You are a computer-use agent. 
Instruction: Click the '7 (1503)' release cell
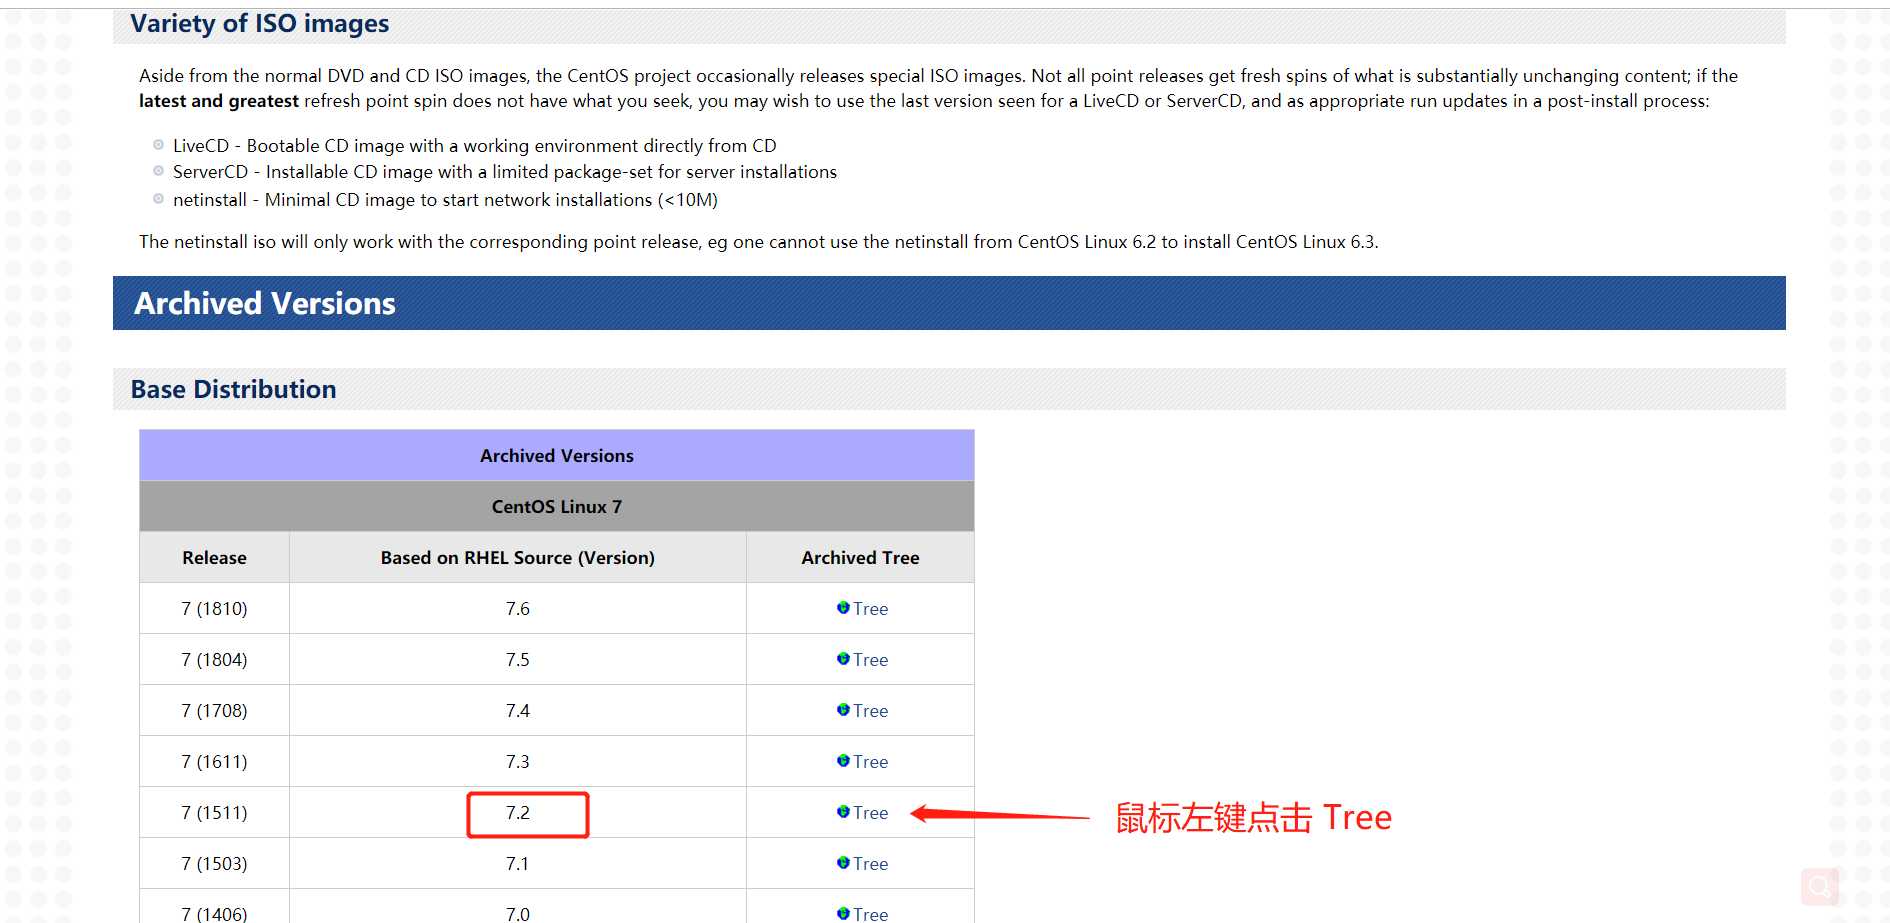click(x=214, y=863)
